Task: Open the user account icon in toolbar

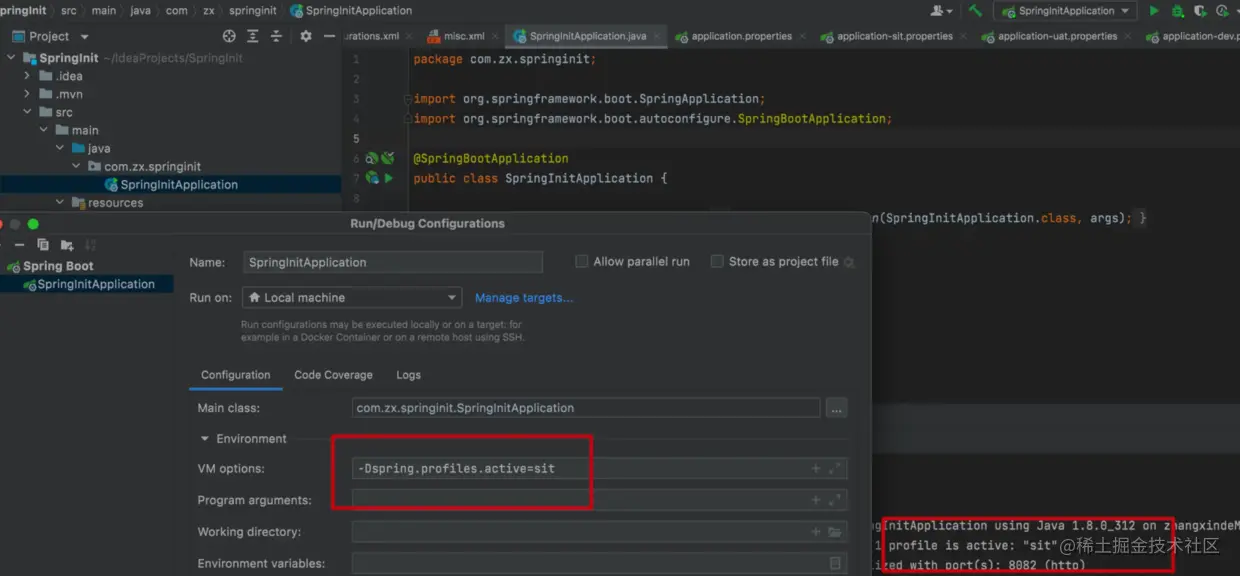Action: (x=940, y=11)
